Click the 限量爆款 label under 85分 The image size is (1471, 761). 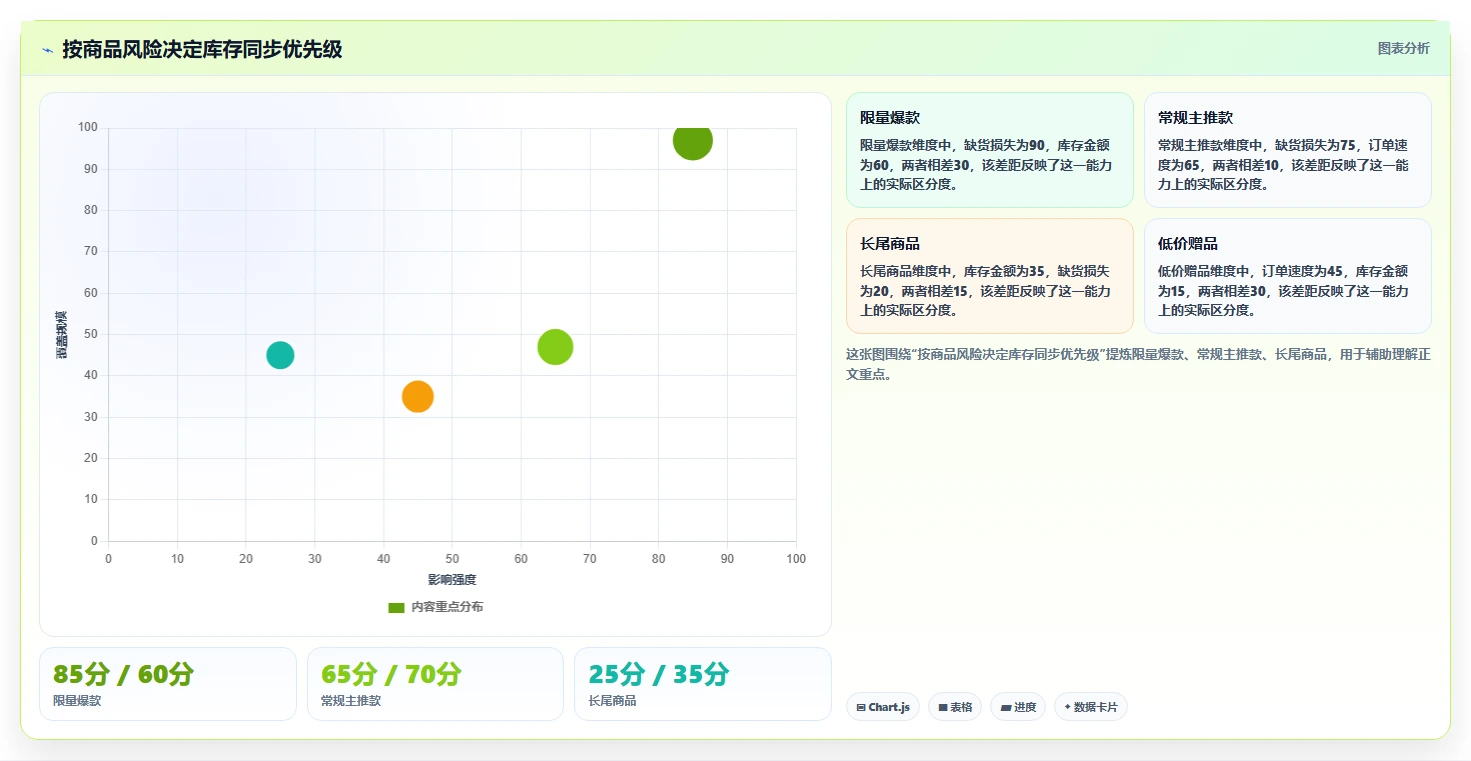(77, 701)
